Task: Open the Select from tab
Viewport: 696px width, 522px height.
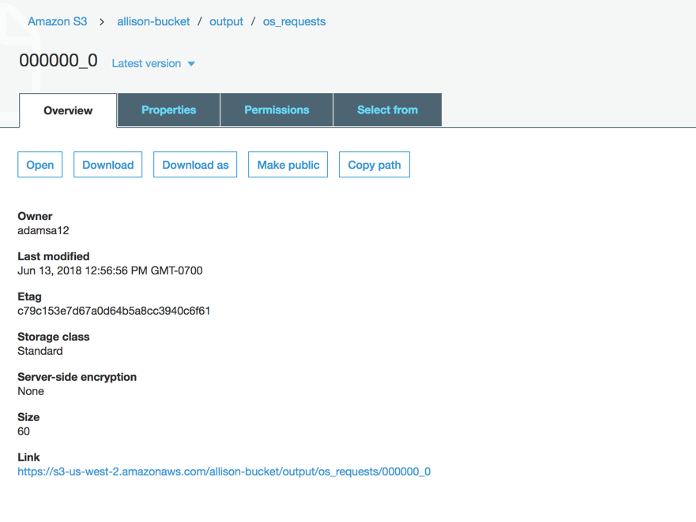Action: coord(388,110)
